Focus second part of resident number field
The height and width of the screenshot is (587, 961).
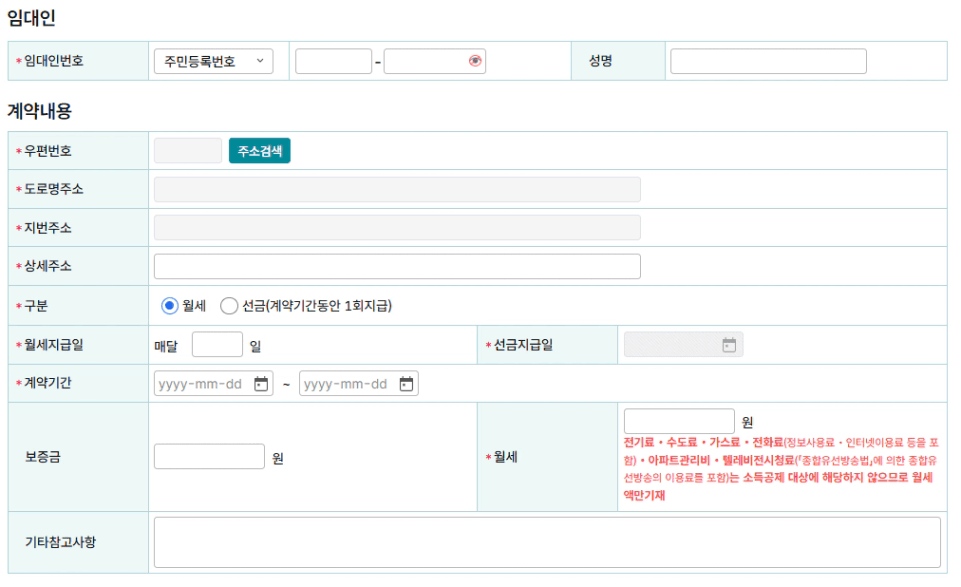(435, 61)
